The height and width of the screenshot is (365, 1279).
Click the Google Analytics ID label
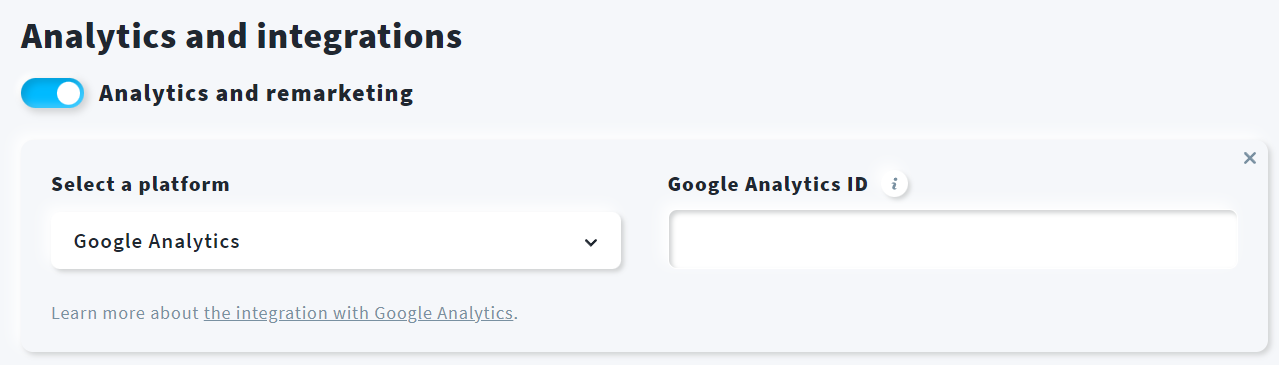click(x=768, y=184)
